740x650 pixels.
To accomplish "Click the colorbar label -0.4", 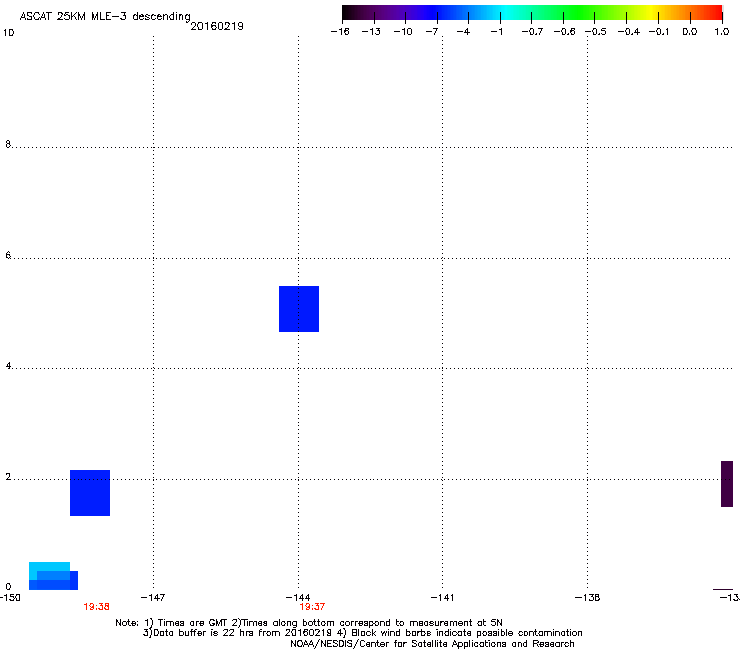I will point(629,32).
